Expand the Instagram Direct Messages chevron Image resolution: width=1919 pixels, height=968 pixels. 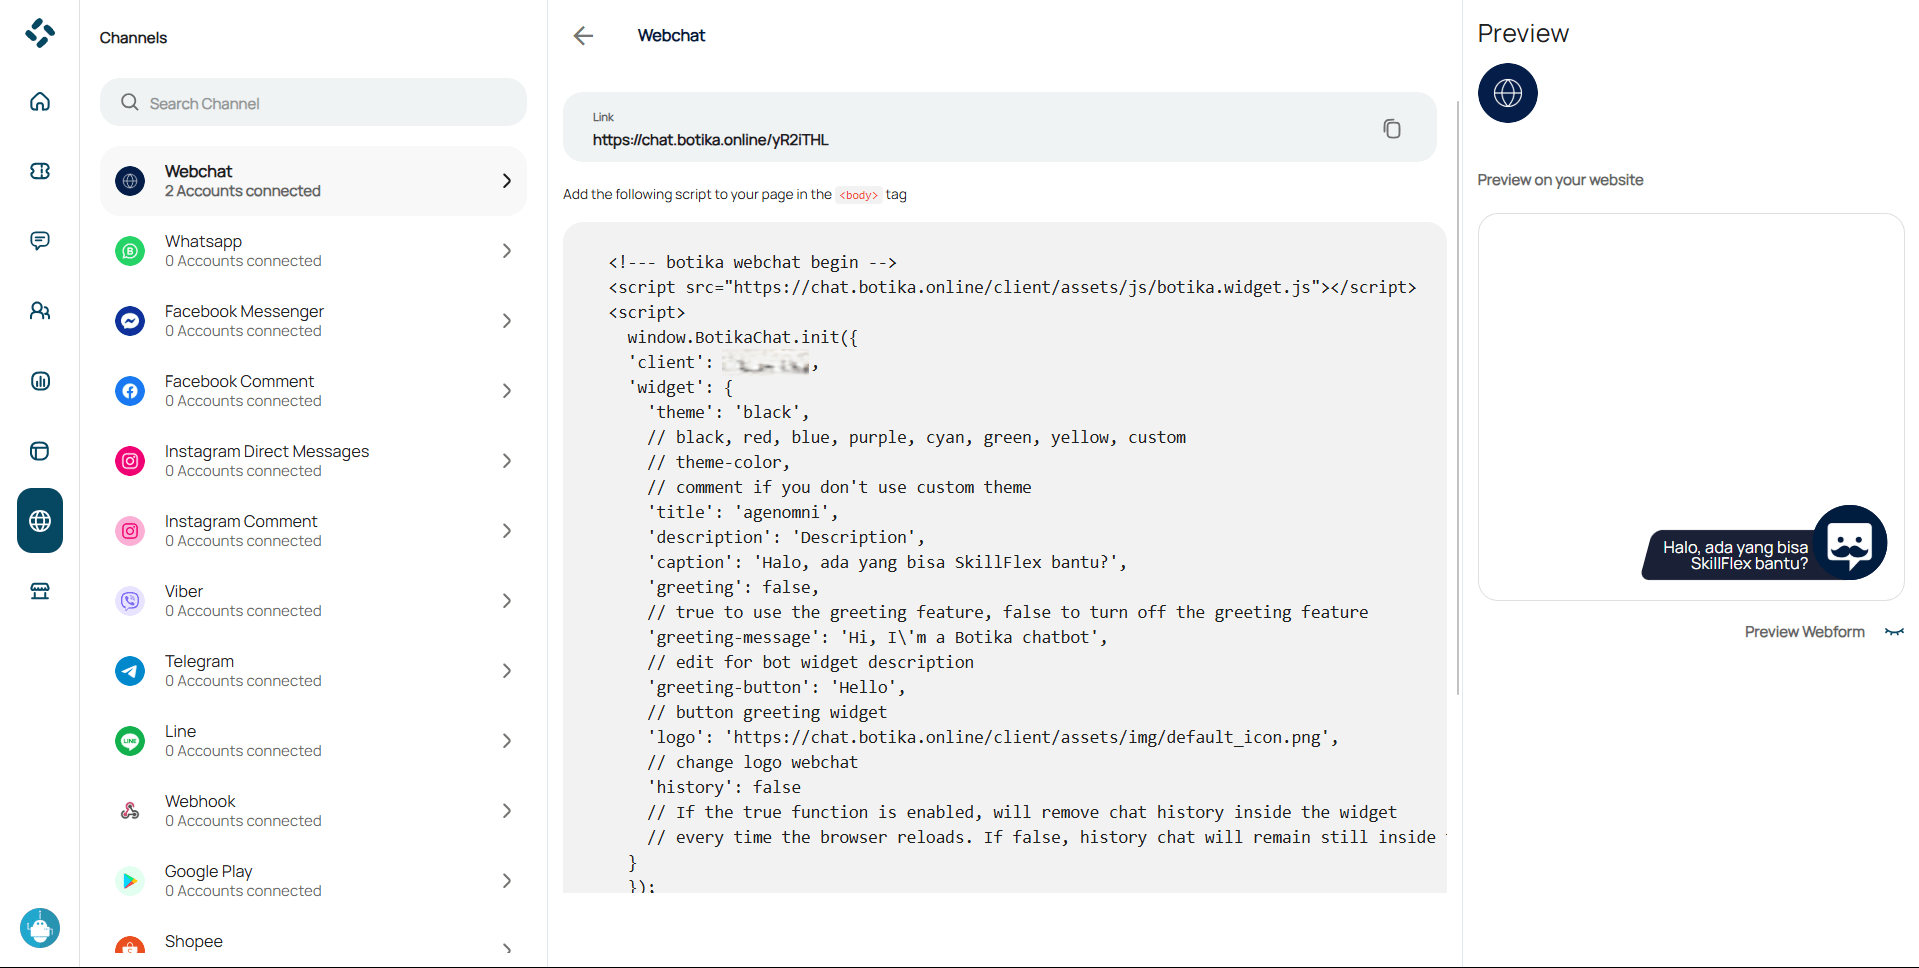pos(507,461)
